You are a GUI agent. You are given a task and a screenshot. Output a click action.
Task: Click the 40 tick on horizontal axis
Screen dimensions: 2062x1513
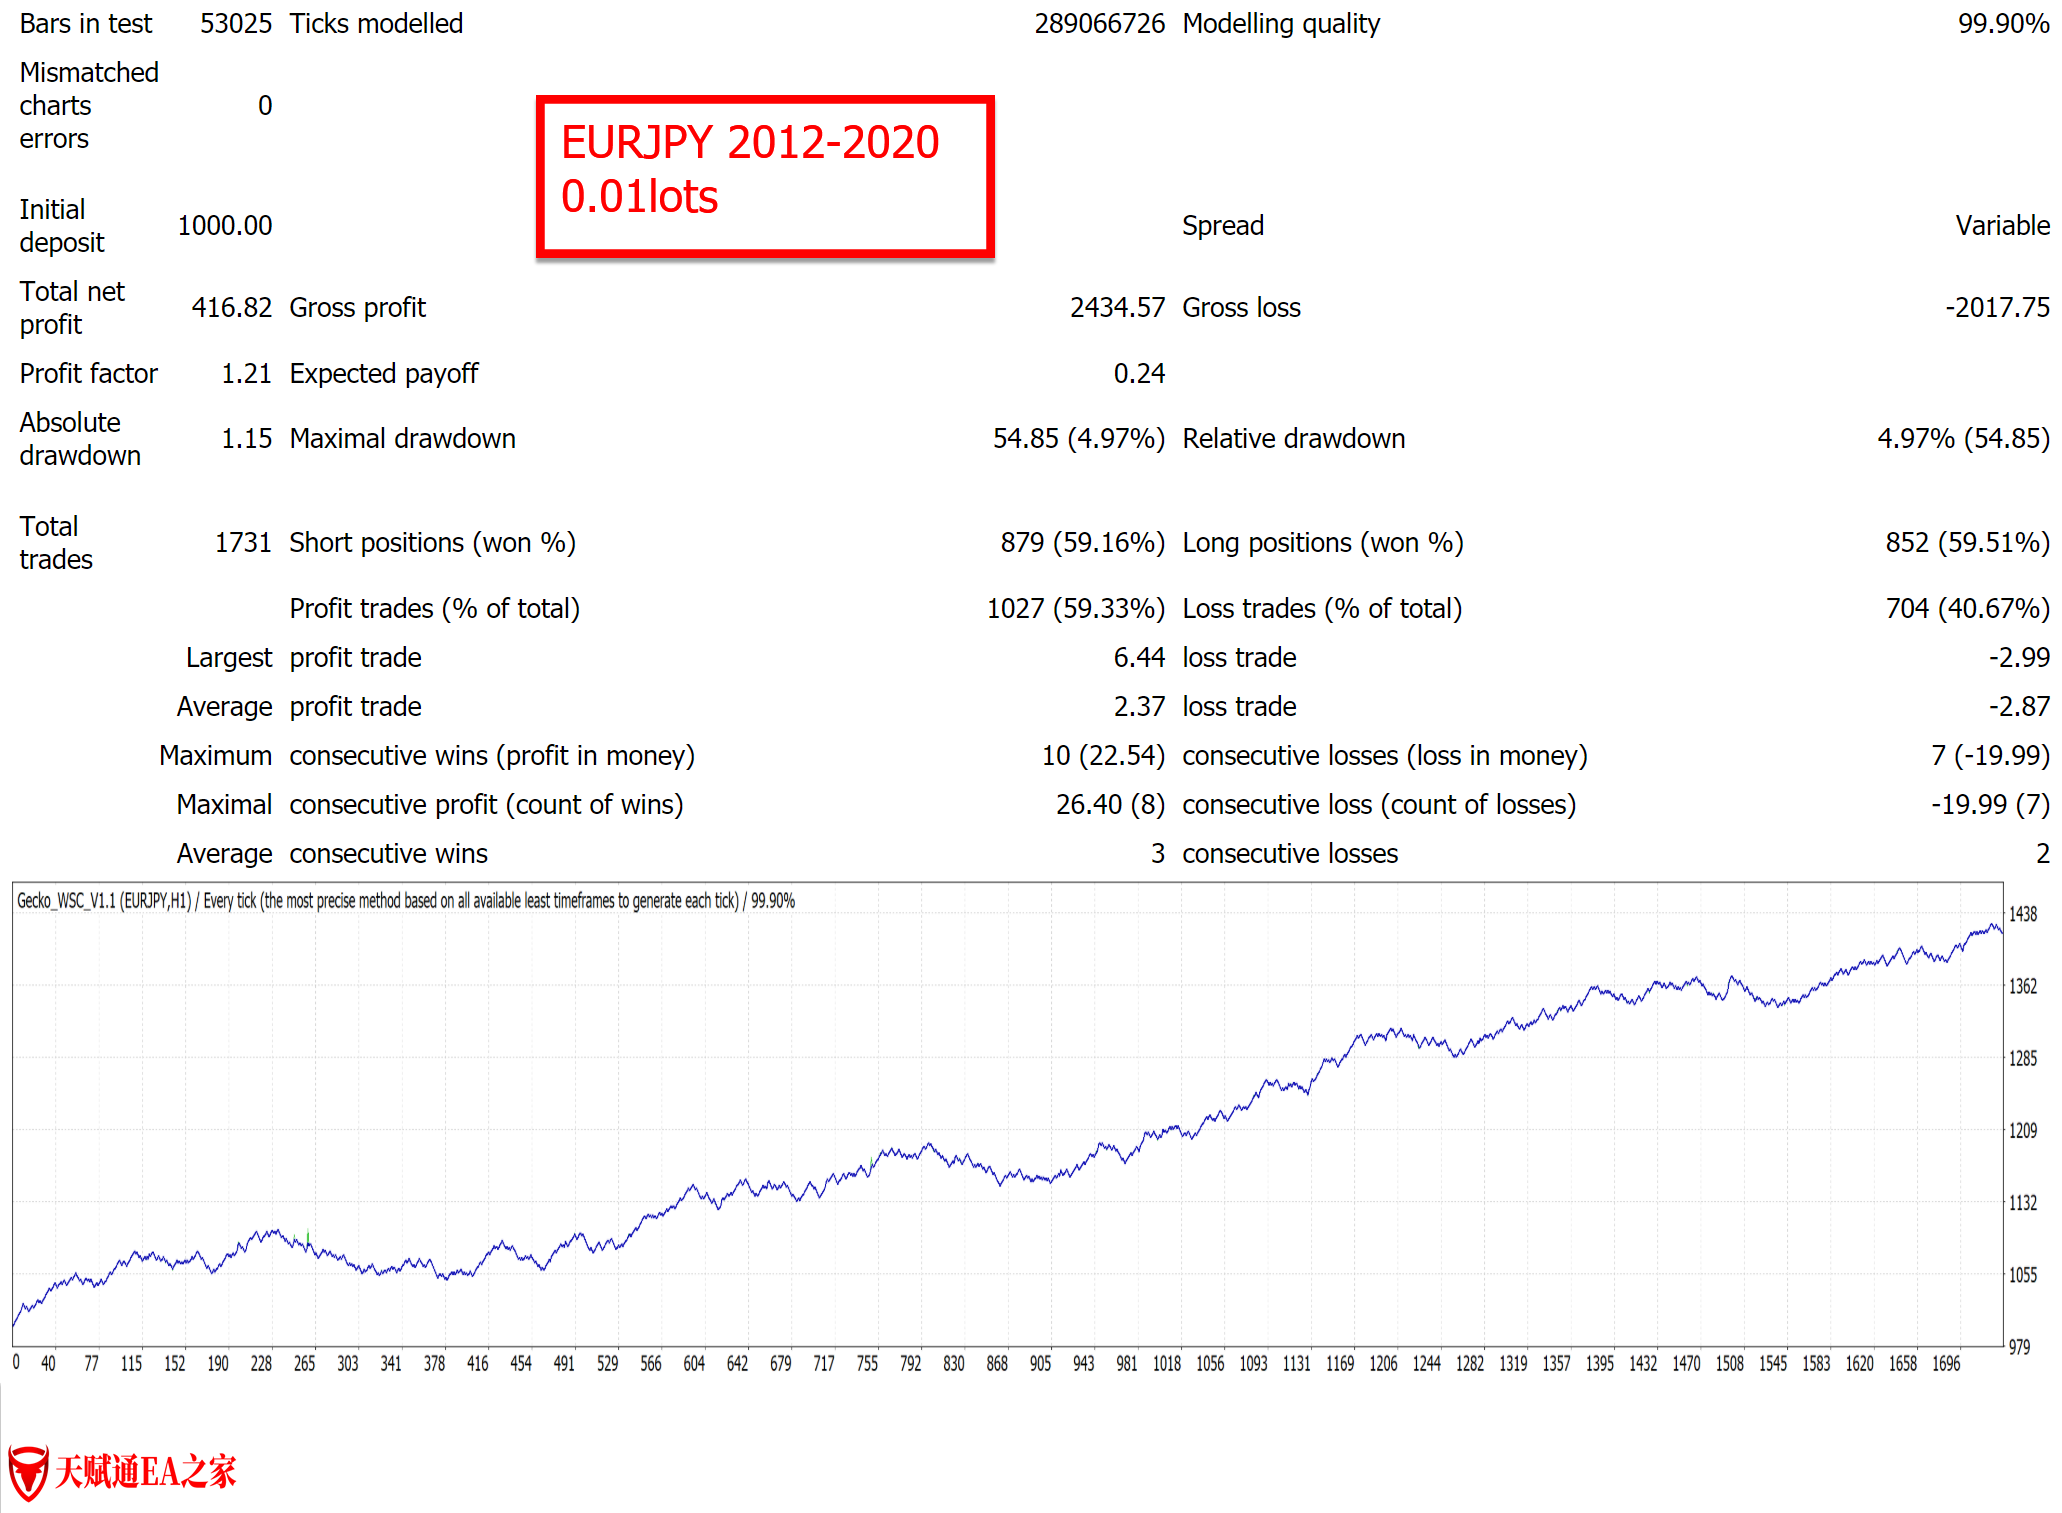[x=48, y=1364]
